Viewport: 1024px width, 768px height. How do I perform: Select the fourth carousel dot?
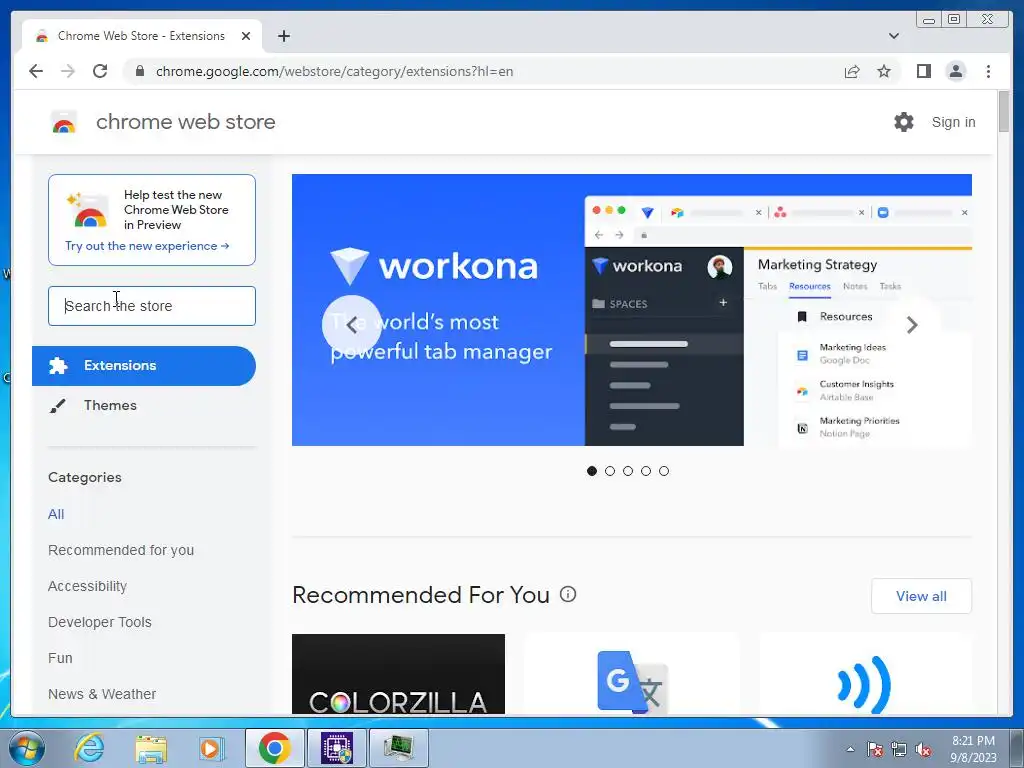646,471
